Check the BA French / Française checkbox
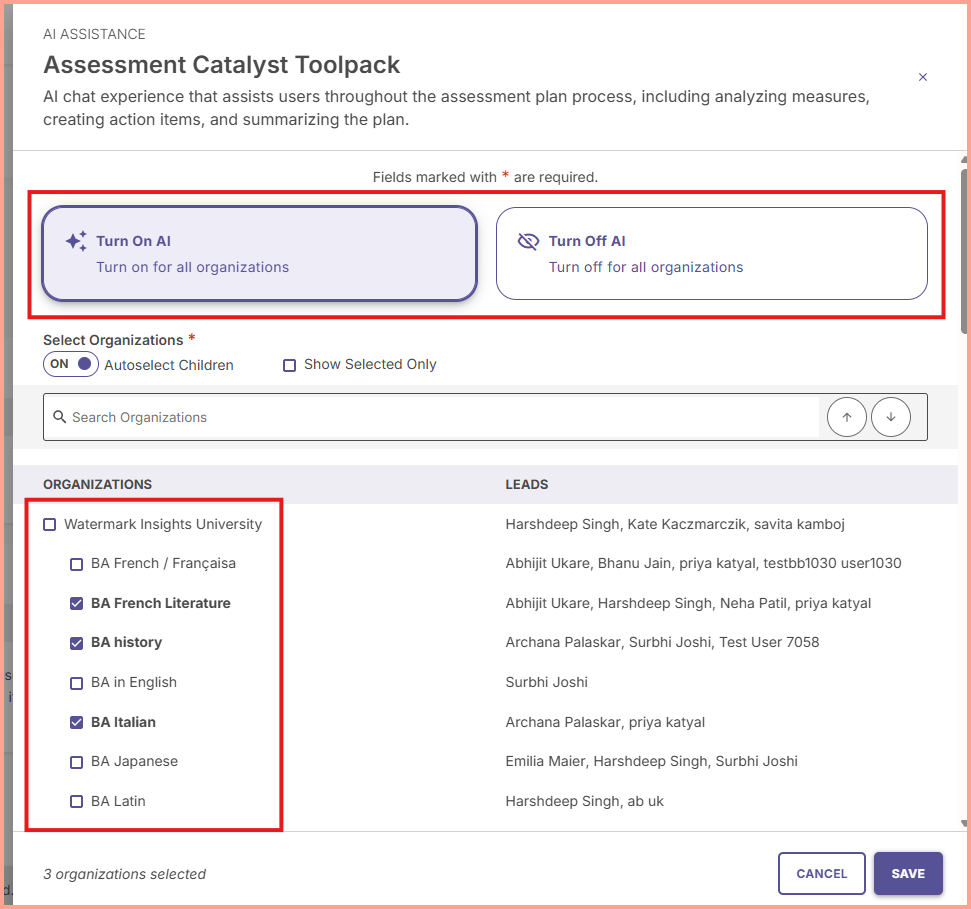 pyautogui.click(x=76, y=565)
